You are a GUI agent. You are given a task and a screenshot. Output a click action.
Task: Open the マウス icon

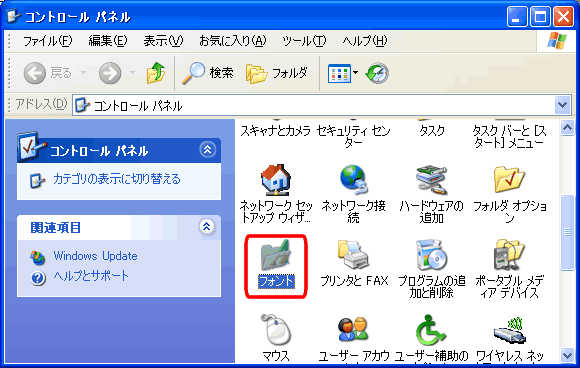click(x=276, y=330)
